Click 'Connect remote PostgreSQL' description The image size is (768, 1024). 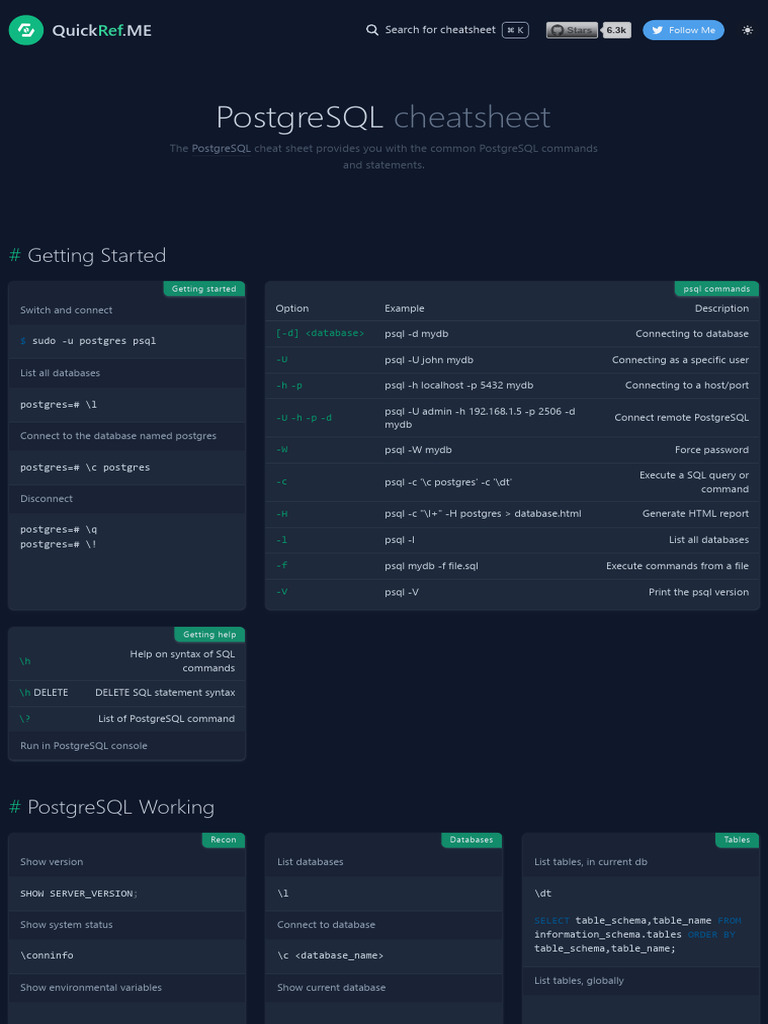click(681, 417)
